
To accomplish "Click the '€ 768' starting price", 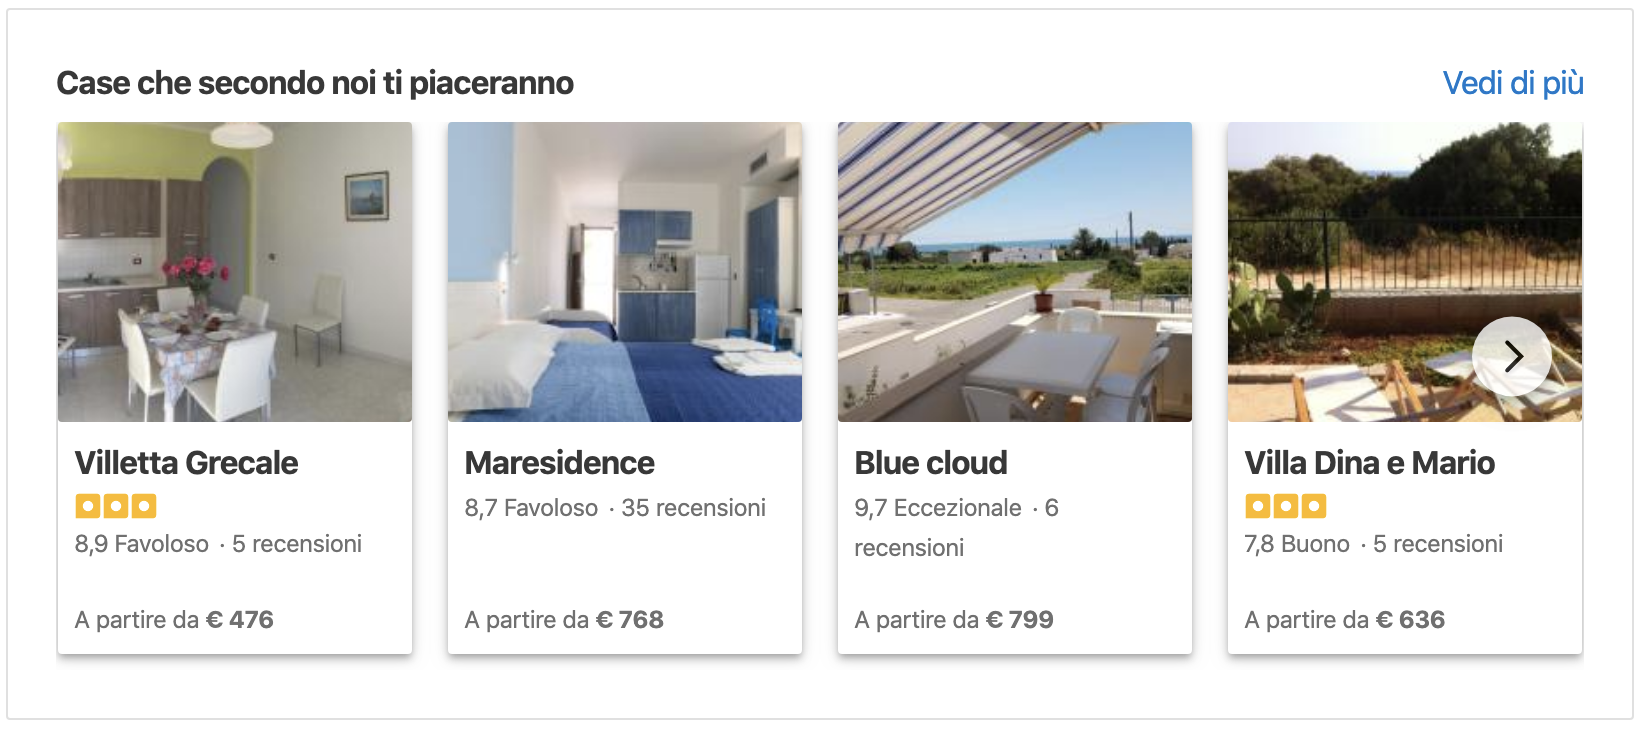I will [630, 620].
